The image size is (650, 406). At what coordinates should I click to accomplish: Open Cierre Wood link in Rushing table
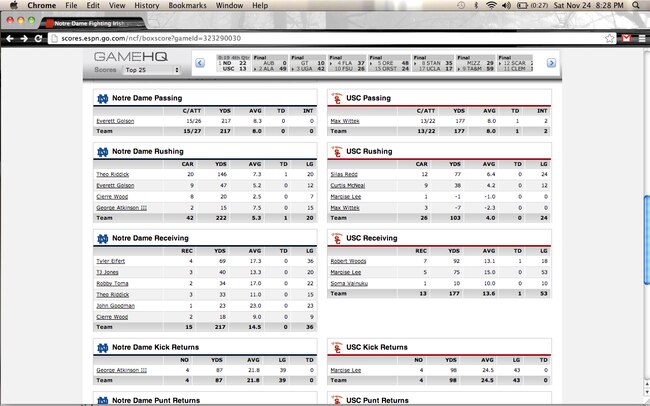[x=112, y=197]
